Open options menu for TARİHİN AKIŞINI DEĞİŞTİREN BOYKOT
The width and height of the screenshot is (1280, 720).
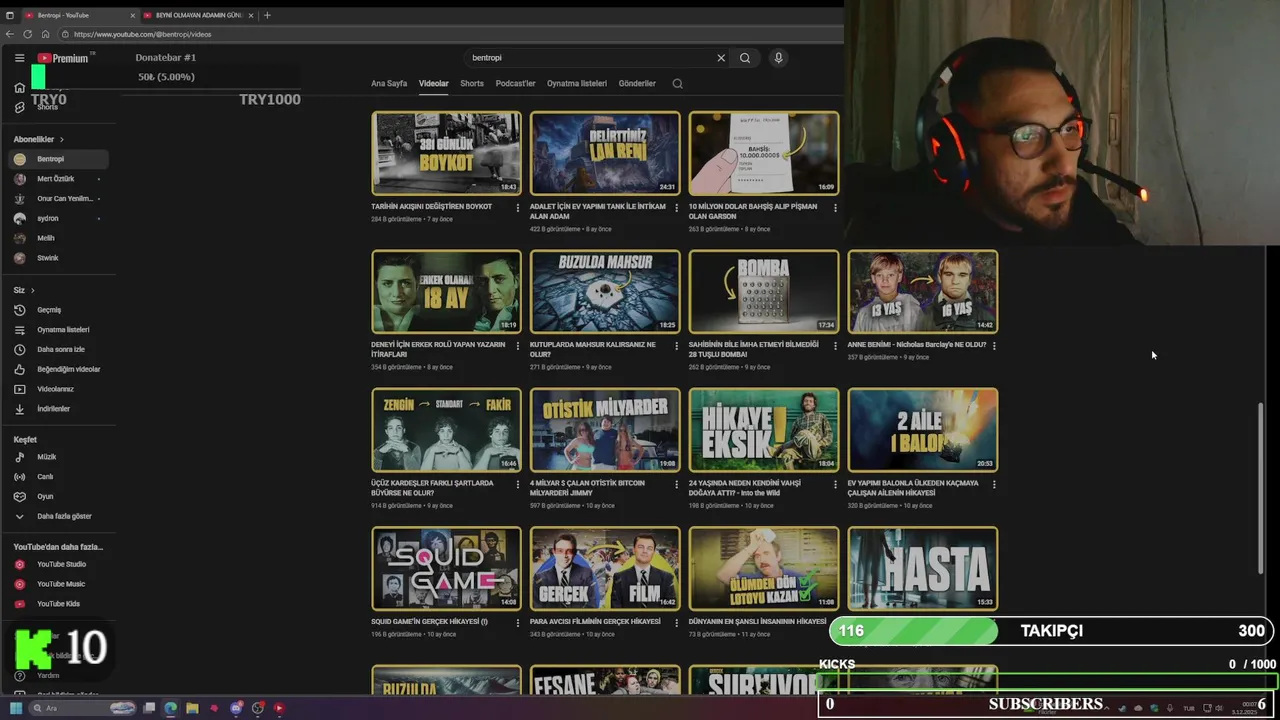coord(518,208)
